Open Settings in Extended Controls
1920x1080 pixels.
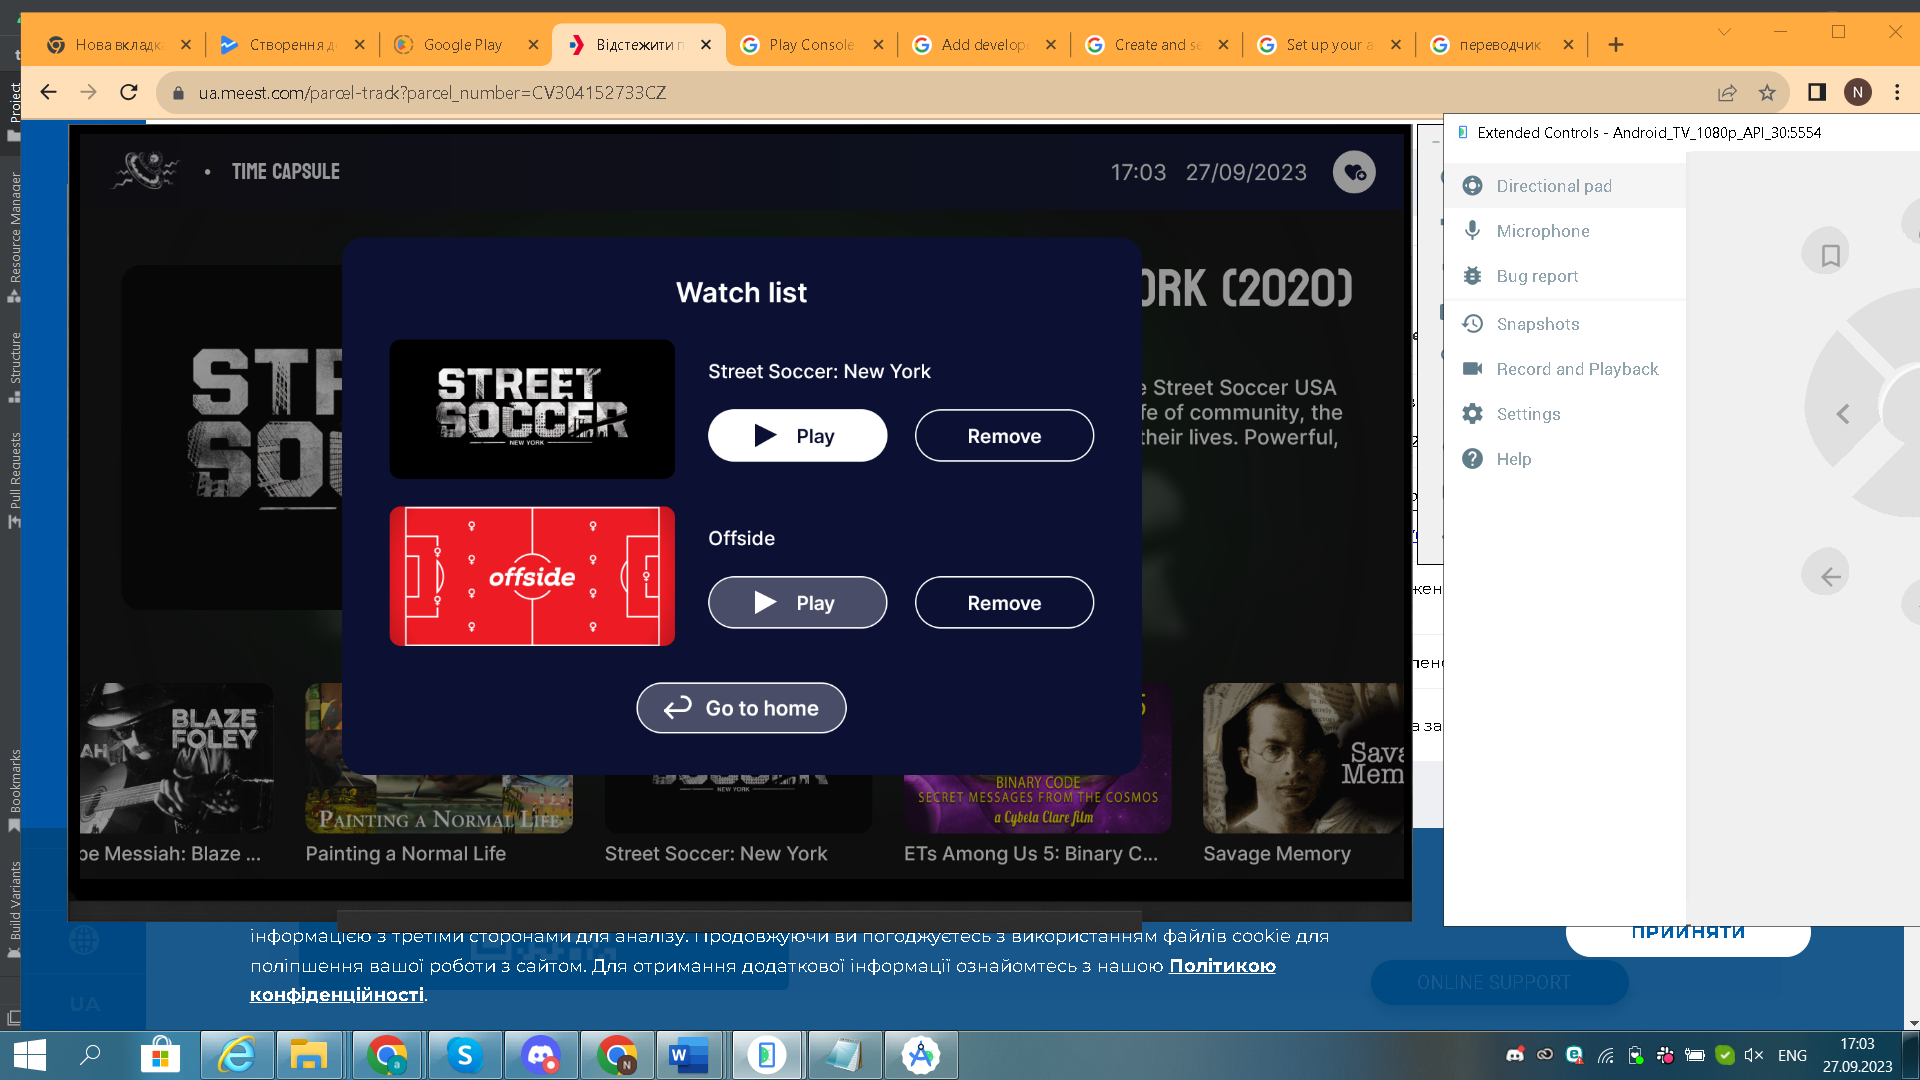coord(1527,414)
